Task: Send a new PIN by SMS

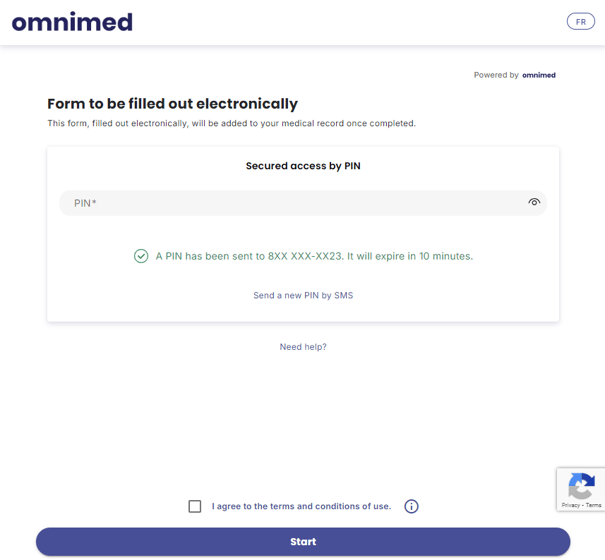Action: 303,295
